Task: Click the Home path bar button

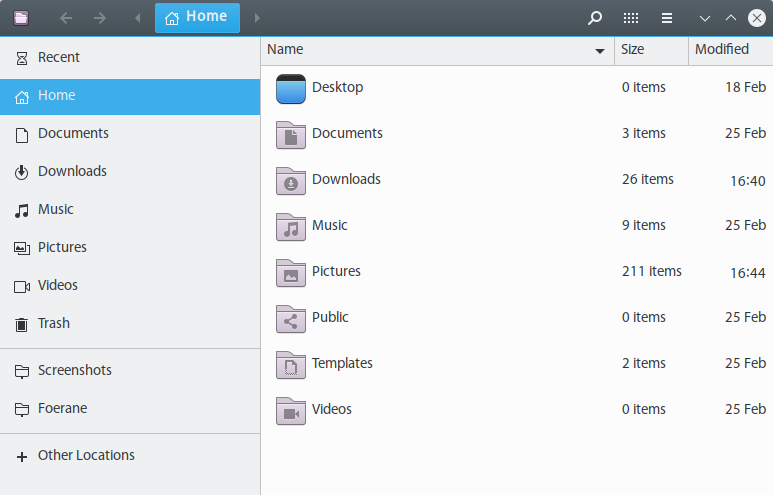Action: 197,17
